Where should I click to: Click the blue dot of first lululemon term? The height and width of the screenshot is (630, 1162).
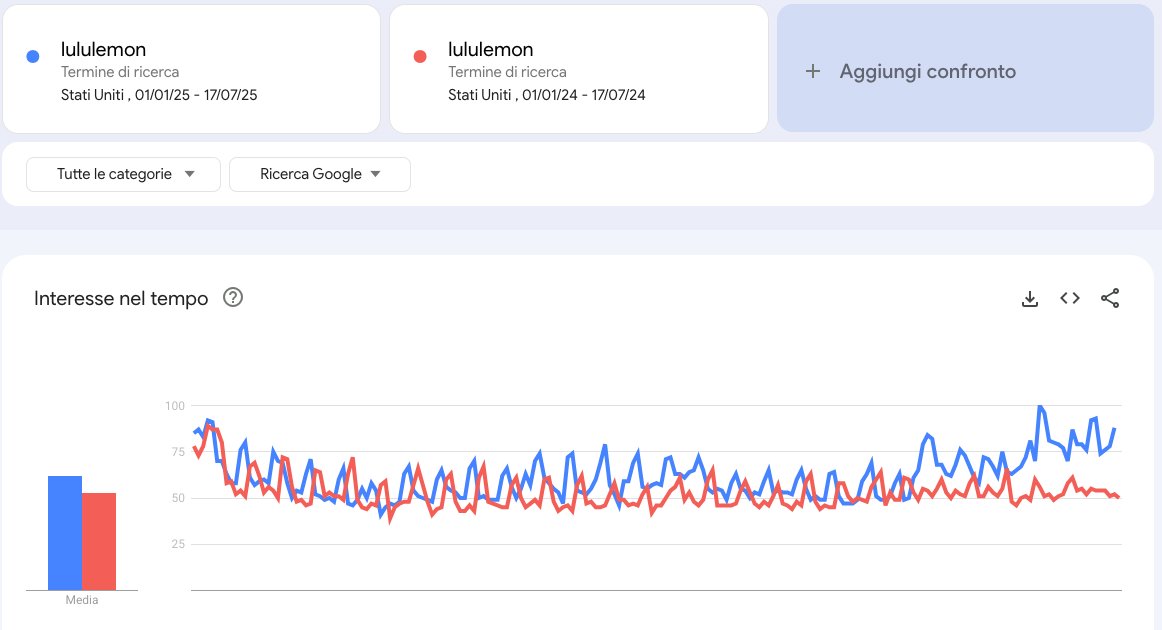(33, 56)
